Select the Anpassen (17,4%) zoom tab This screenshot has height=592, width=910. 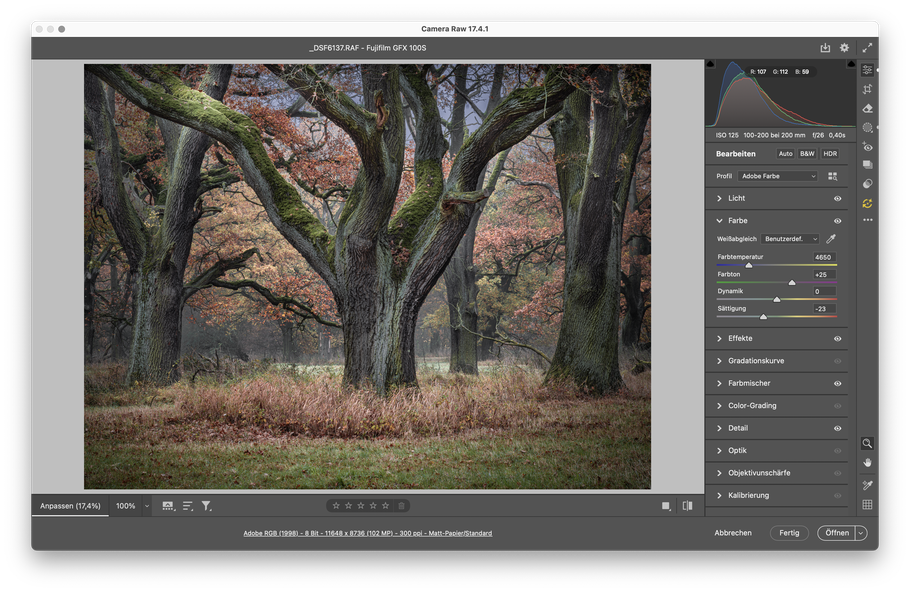point(70,506)
